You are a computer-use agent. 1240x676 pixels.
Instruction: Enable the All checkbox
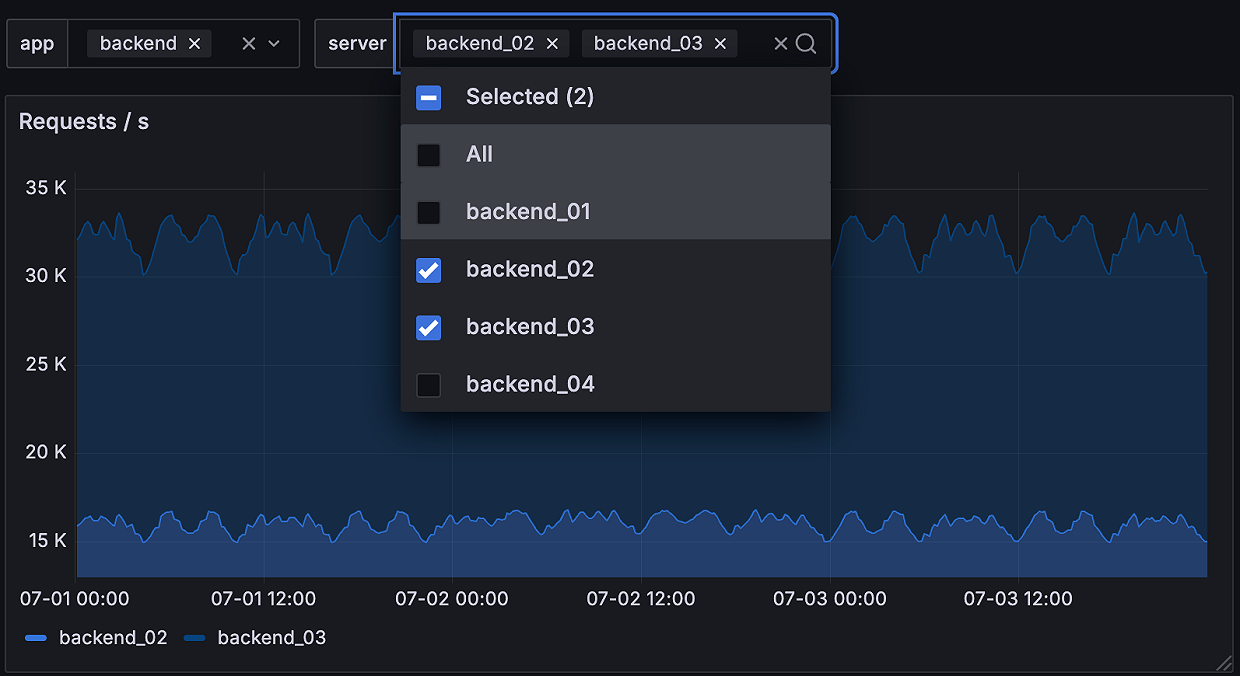pos(429,154)
